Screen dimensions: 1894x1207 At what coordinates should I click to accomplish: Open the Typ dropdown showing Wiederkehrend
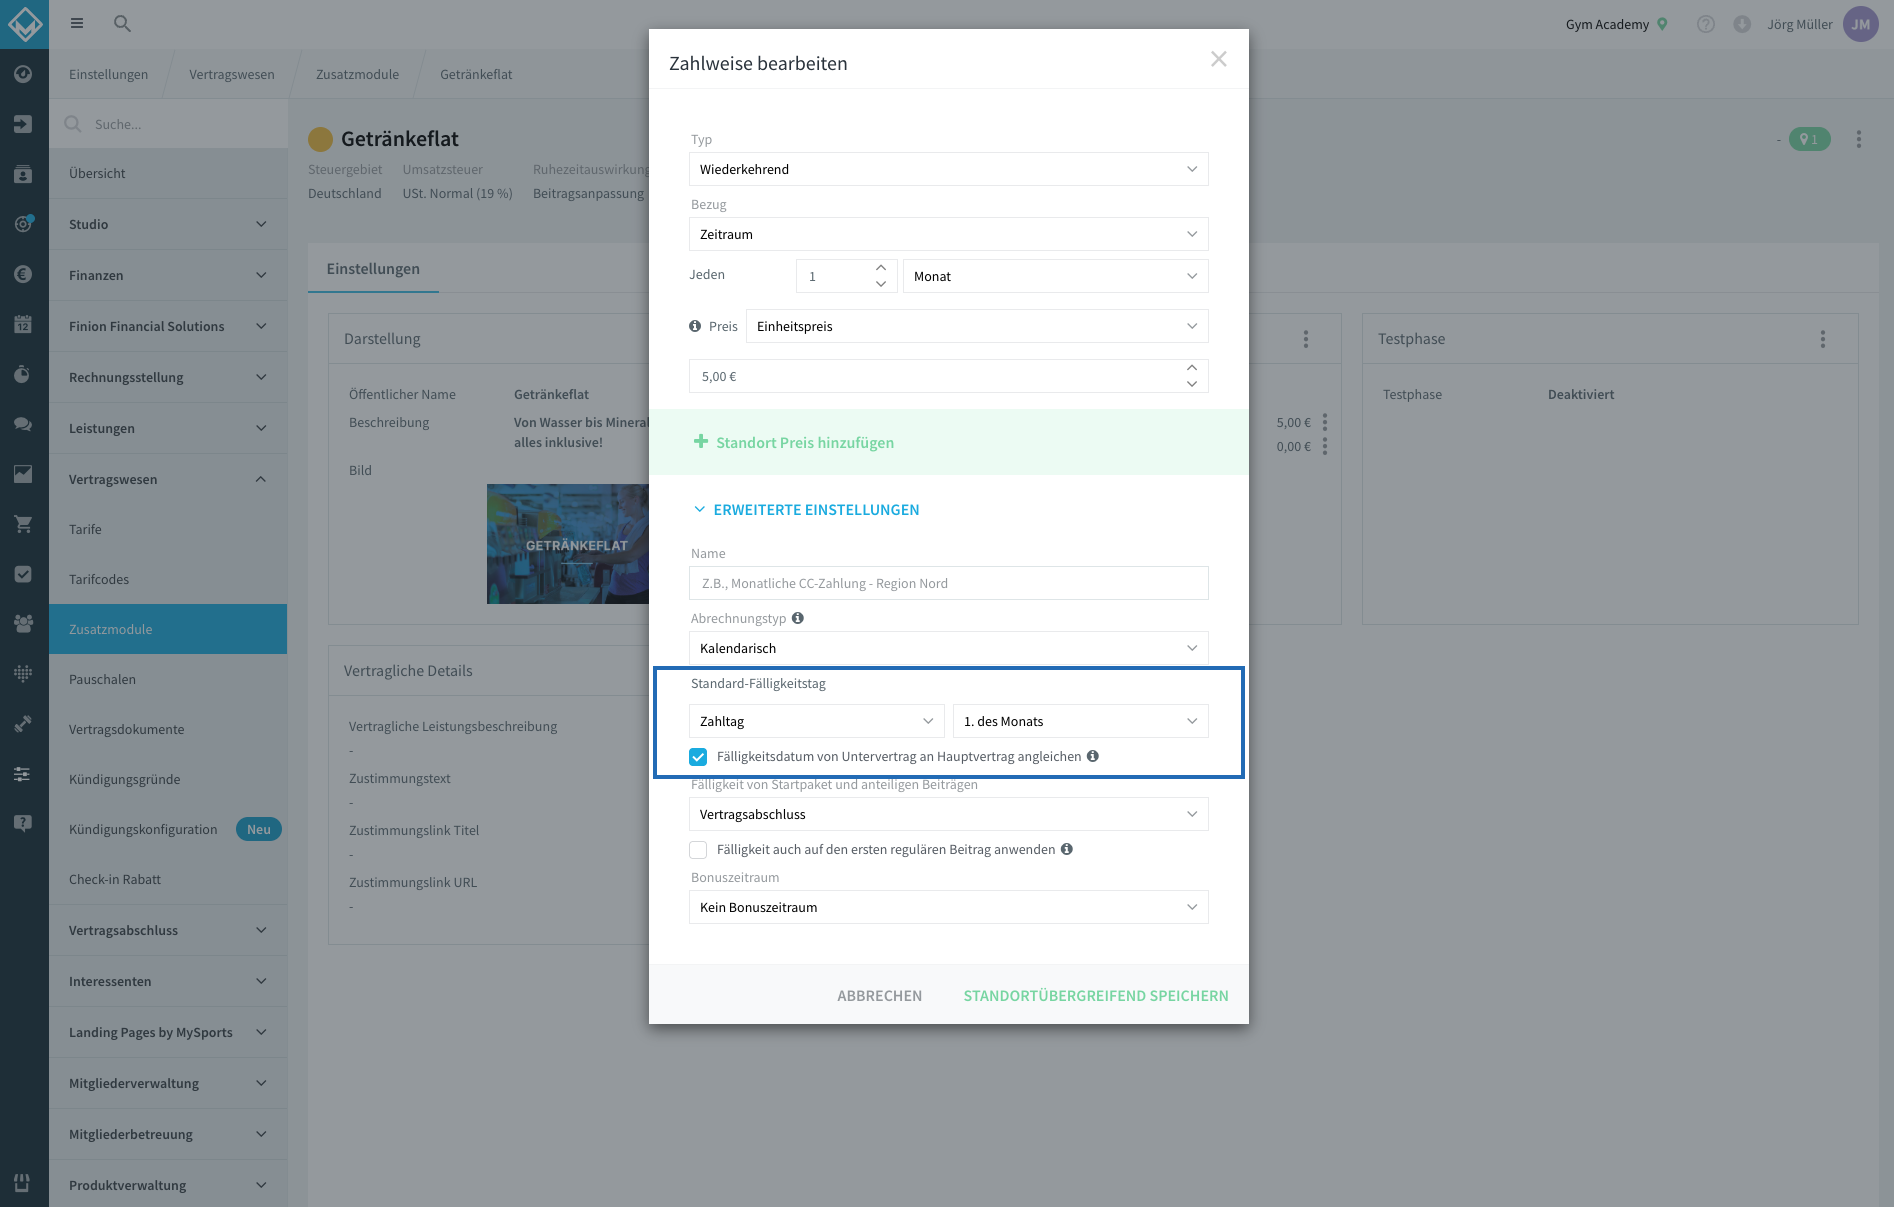tap(948, 169)
